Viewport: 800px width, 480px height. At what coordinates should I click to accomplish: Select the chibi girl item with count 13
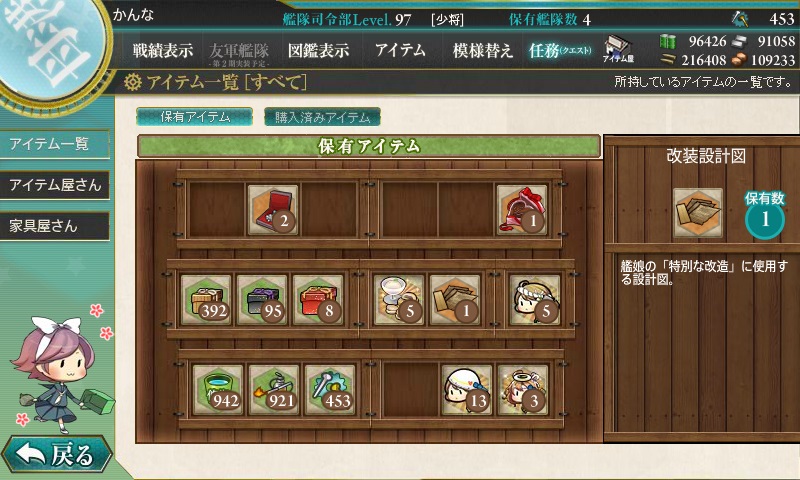coord(467,390)
